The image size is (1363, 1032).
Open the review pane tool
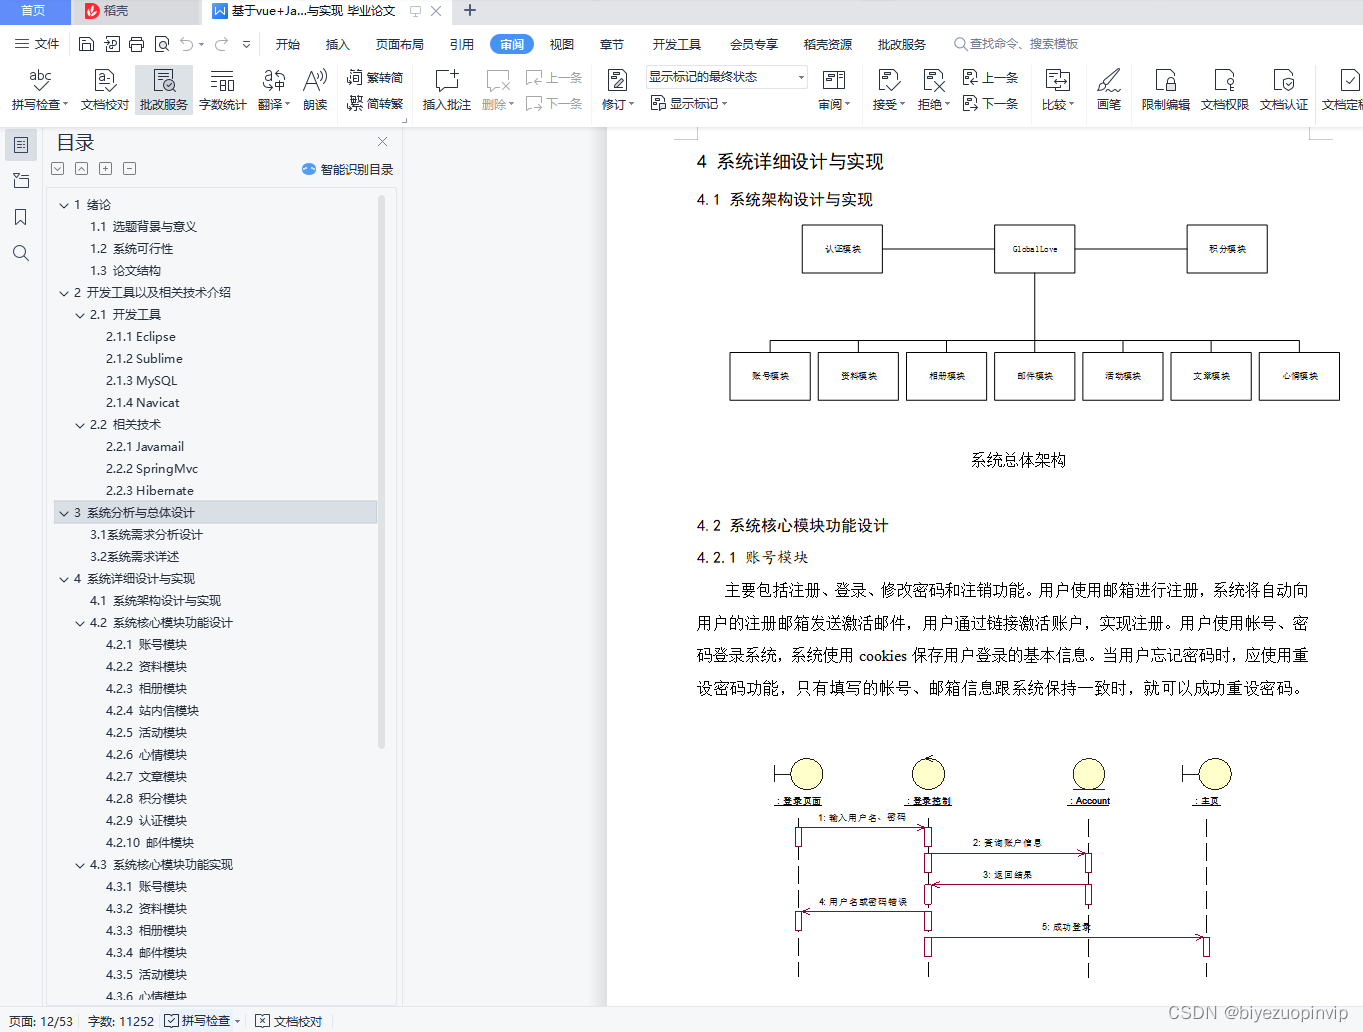834,90
